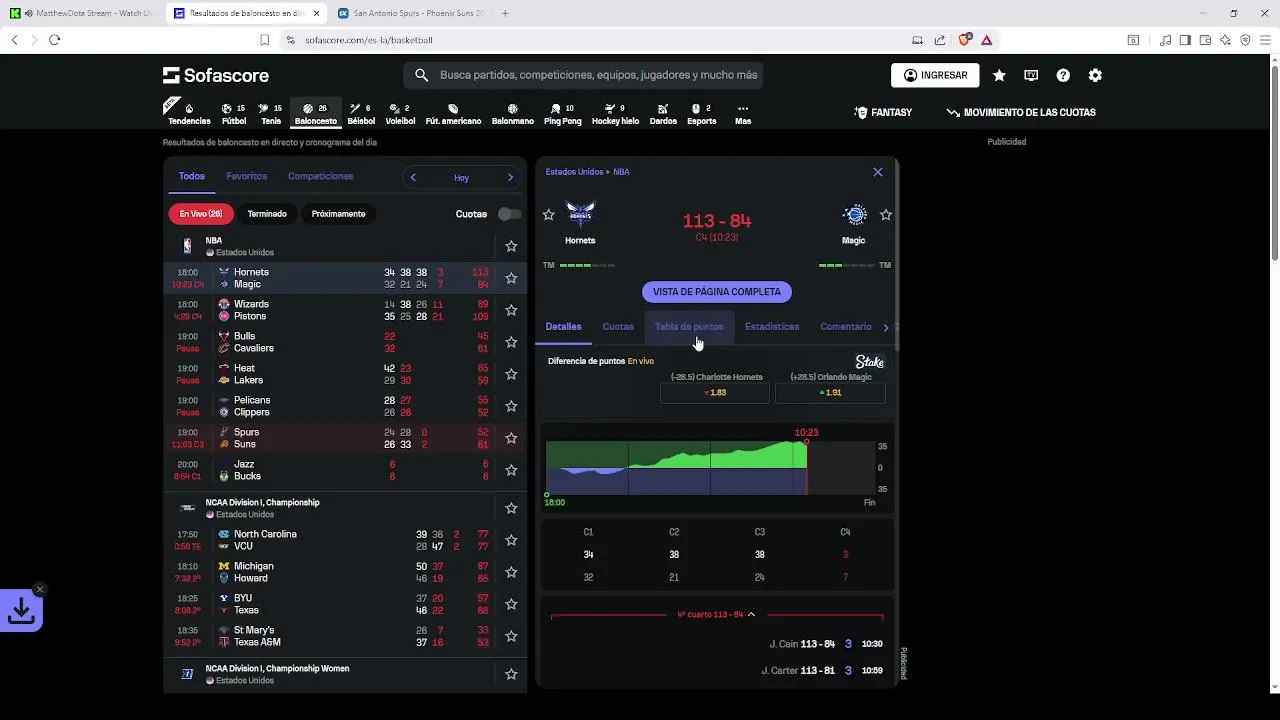
Task: Open the Tabla de puntos tab
Action: (x=689, y=327)
